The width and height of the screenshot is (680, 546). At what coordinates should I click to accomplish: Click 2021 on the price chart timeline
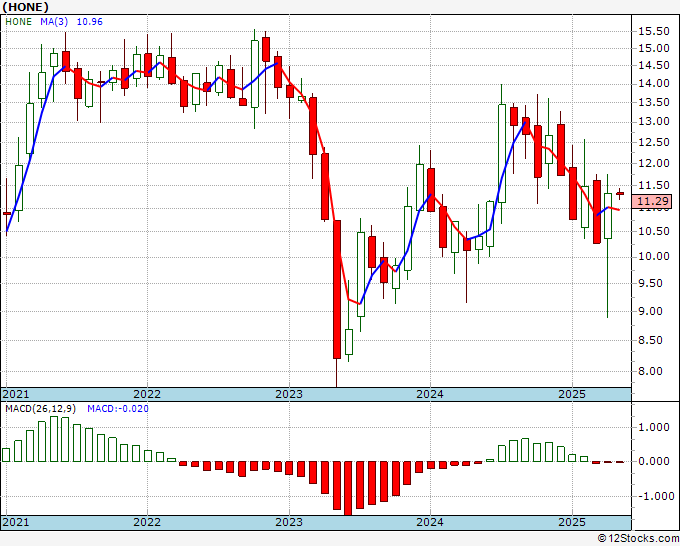pos(16,394)
